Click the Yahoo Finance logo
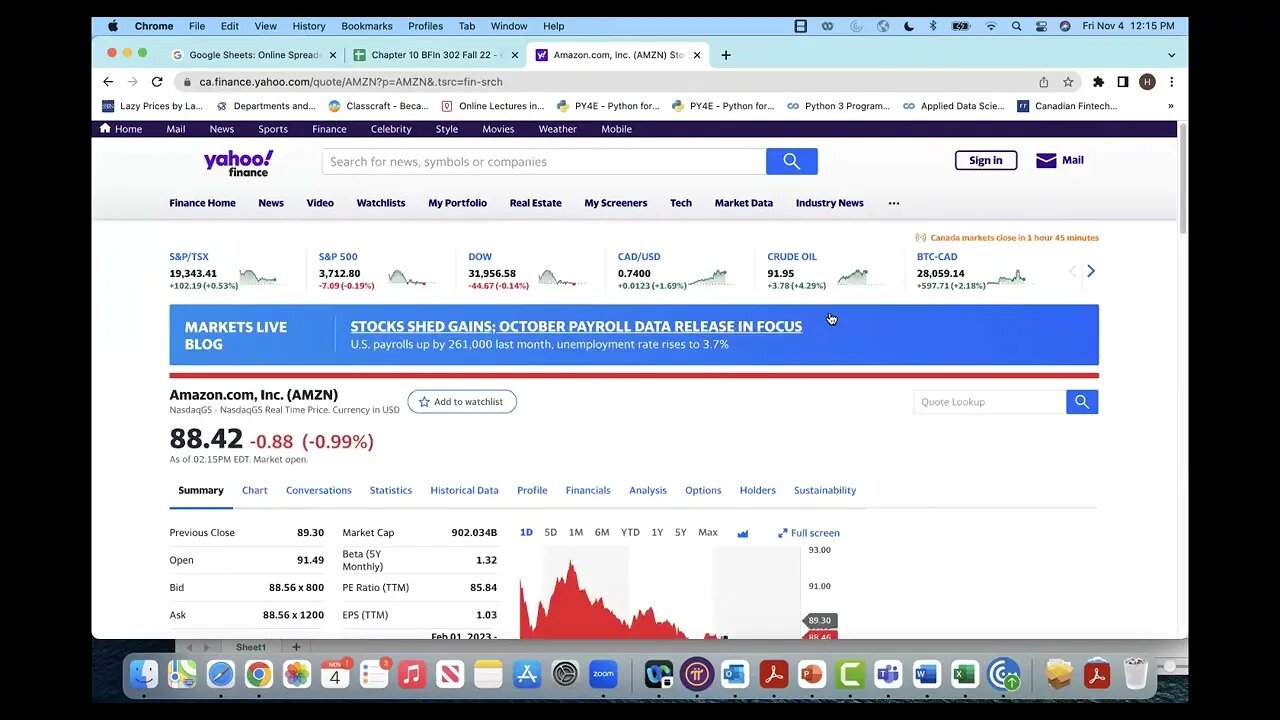This screenshot has width=1280, height=720. 238,163
